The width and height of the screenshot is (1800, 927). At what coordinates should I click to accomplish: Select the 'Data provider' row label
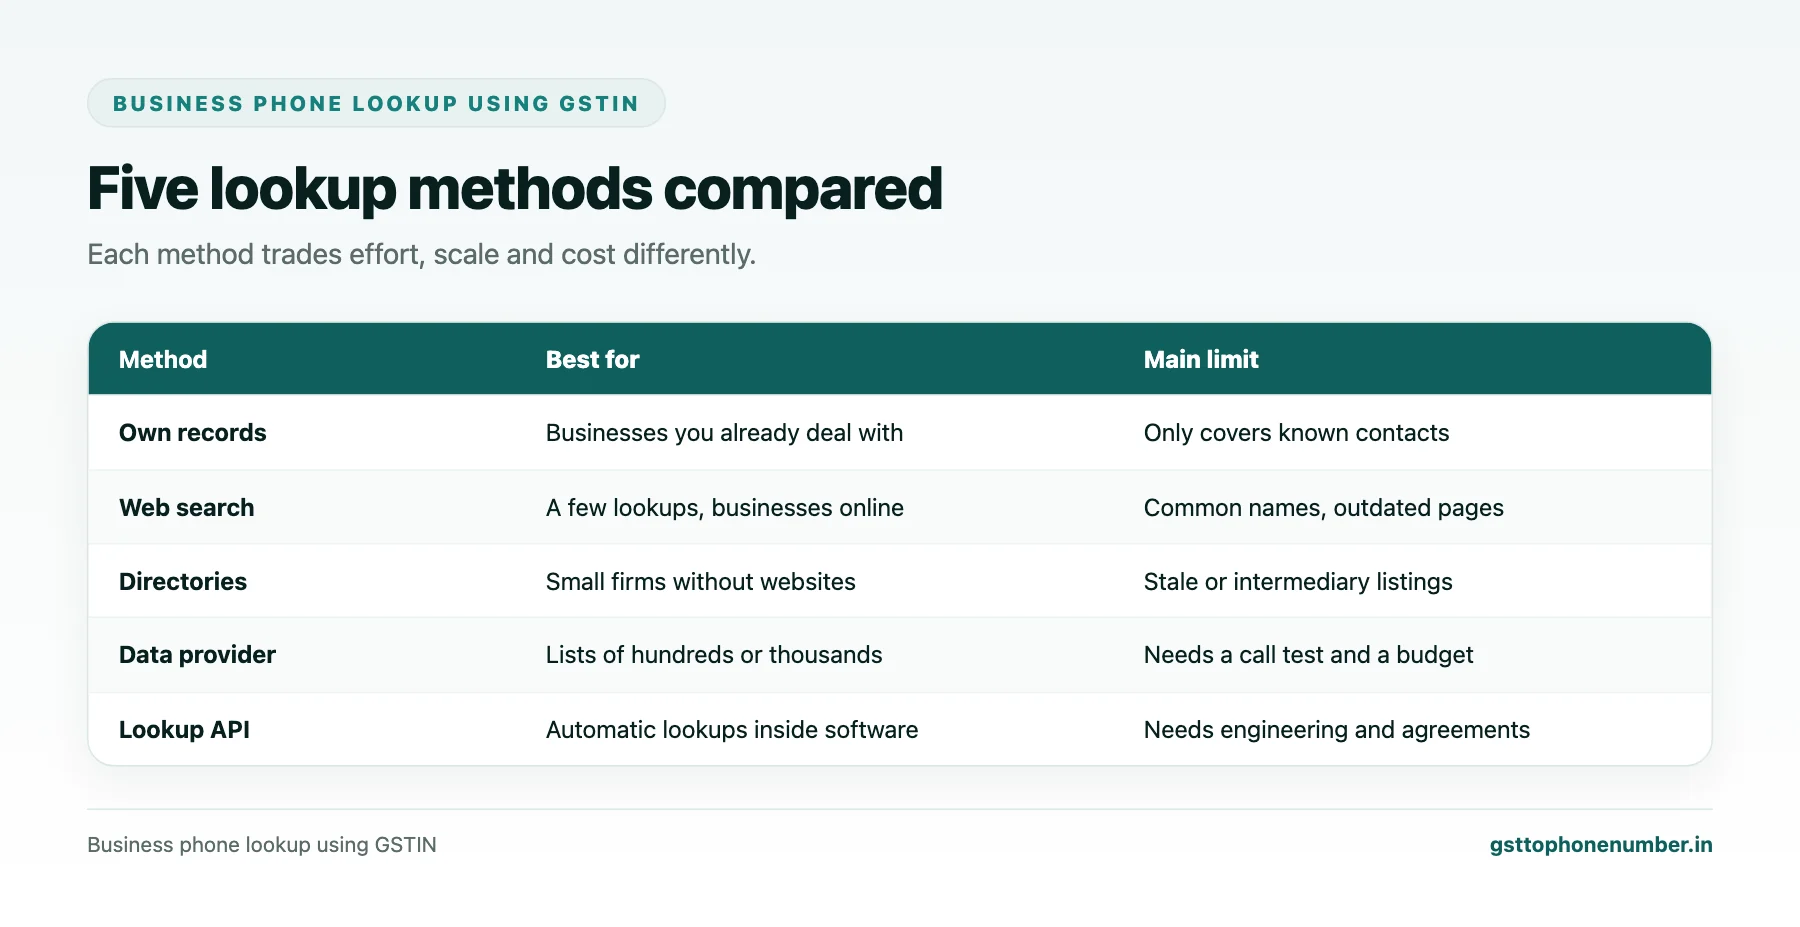click(x=197, y=655)
